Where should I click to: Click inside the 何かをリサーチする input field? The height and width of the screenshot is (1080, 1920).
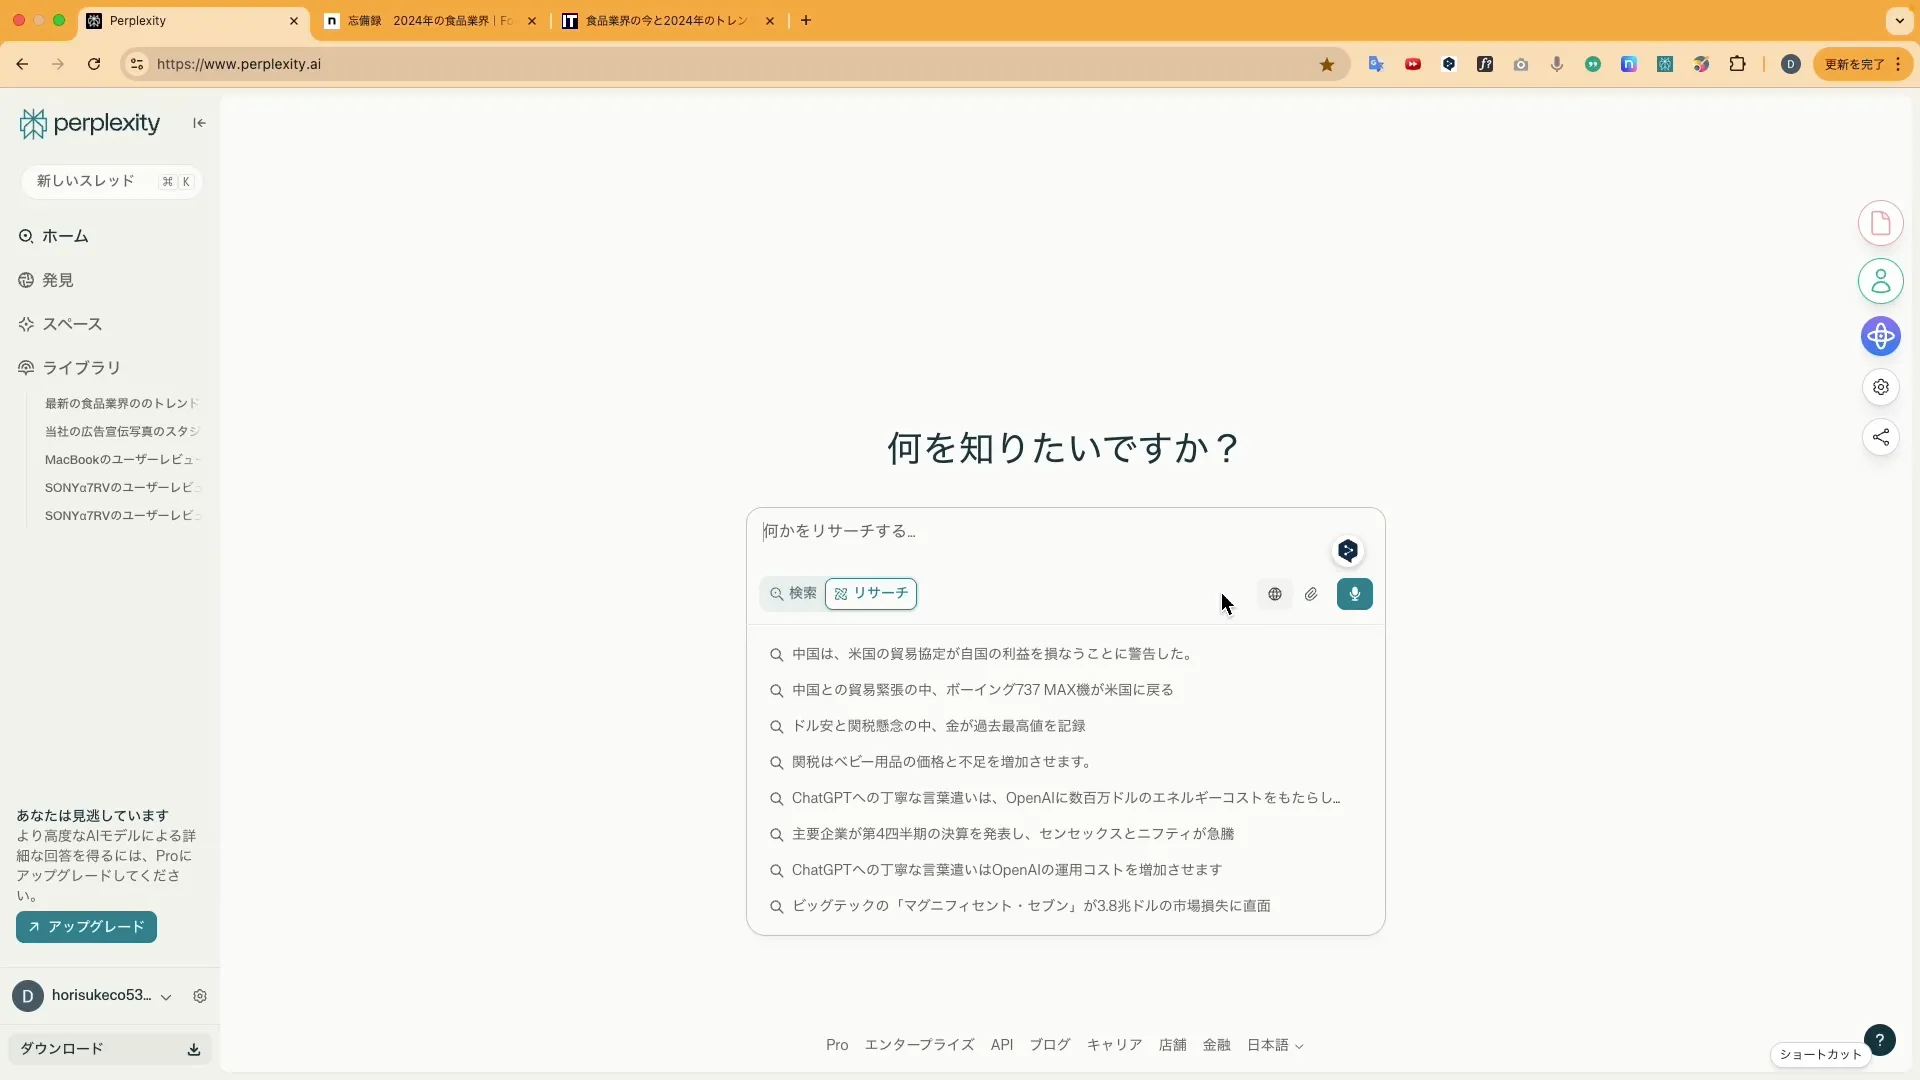(x=1000, y=531)
